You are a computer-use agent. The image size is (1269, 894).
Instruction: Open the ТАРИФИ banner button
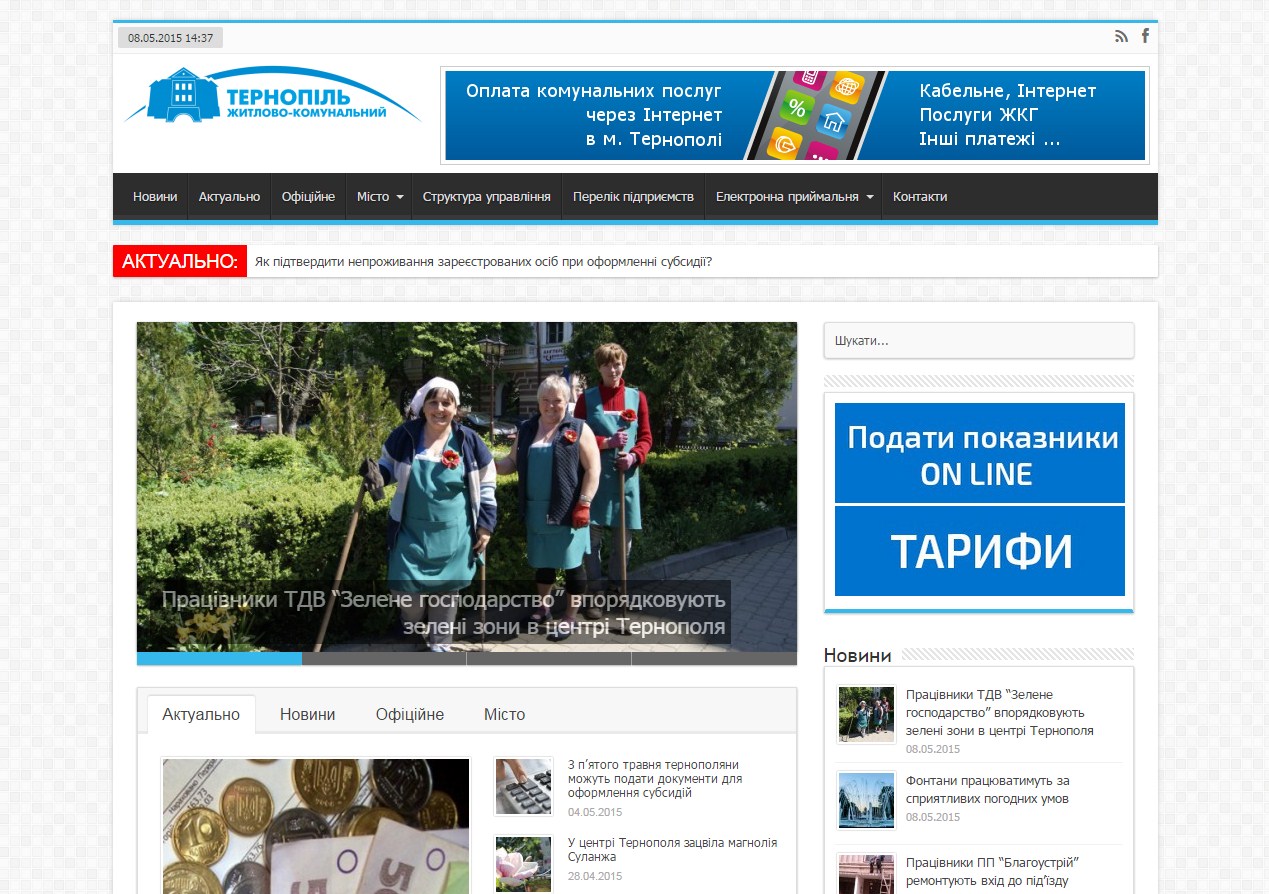click(980, 551)
